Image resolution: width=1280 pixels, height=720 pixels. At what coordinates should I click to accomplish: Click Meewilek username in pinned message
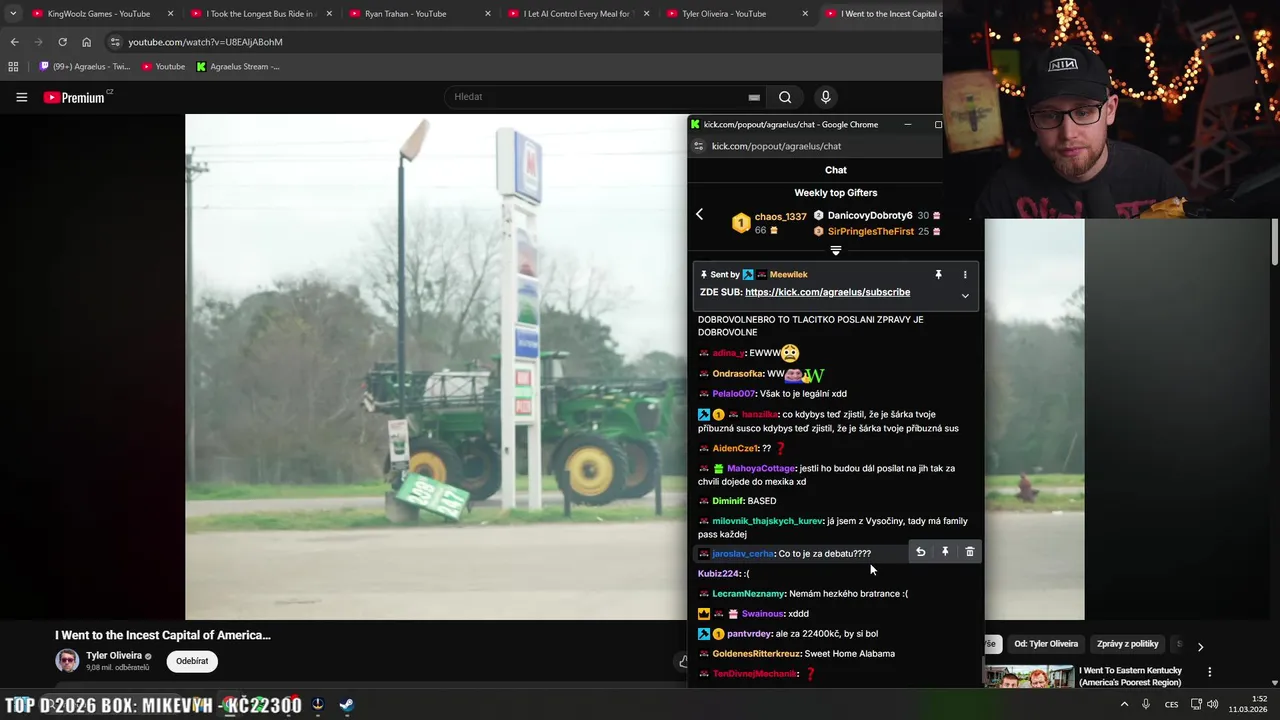[788, 274]
